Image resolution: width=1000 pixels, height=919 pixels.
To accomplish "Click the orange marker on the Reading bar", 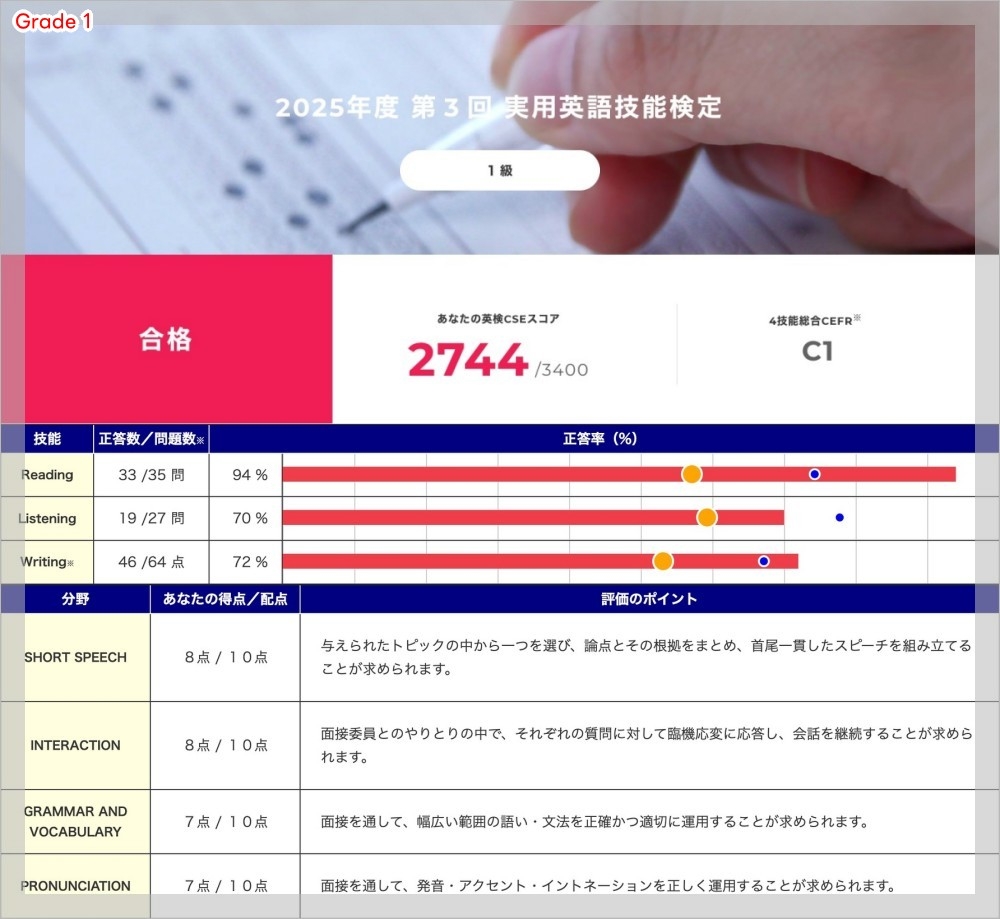I will [x=691, y=474].
